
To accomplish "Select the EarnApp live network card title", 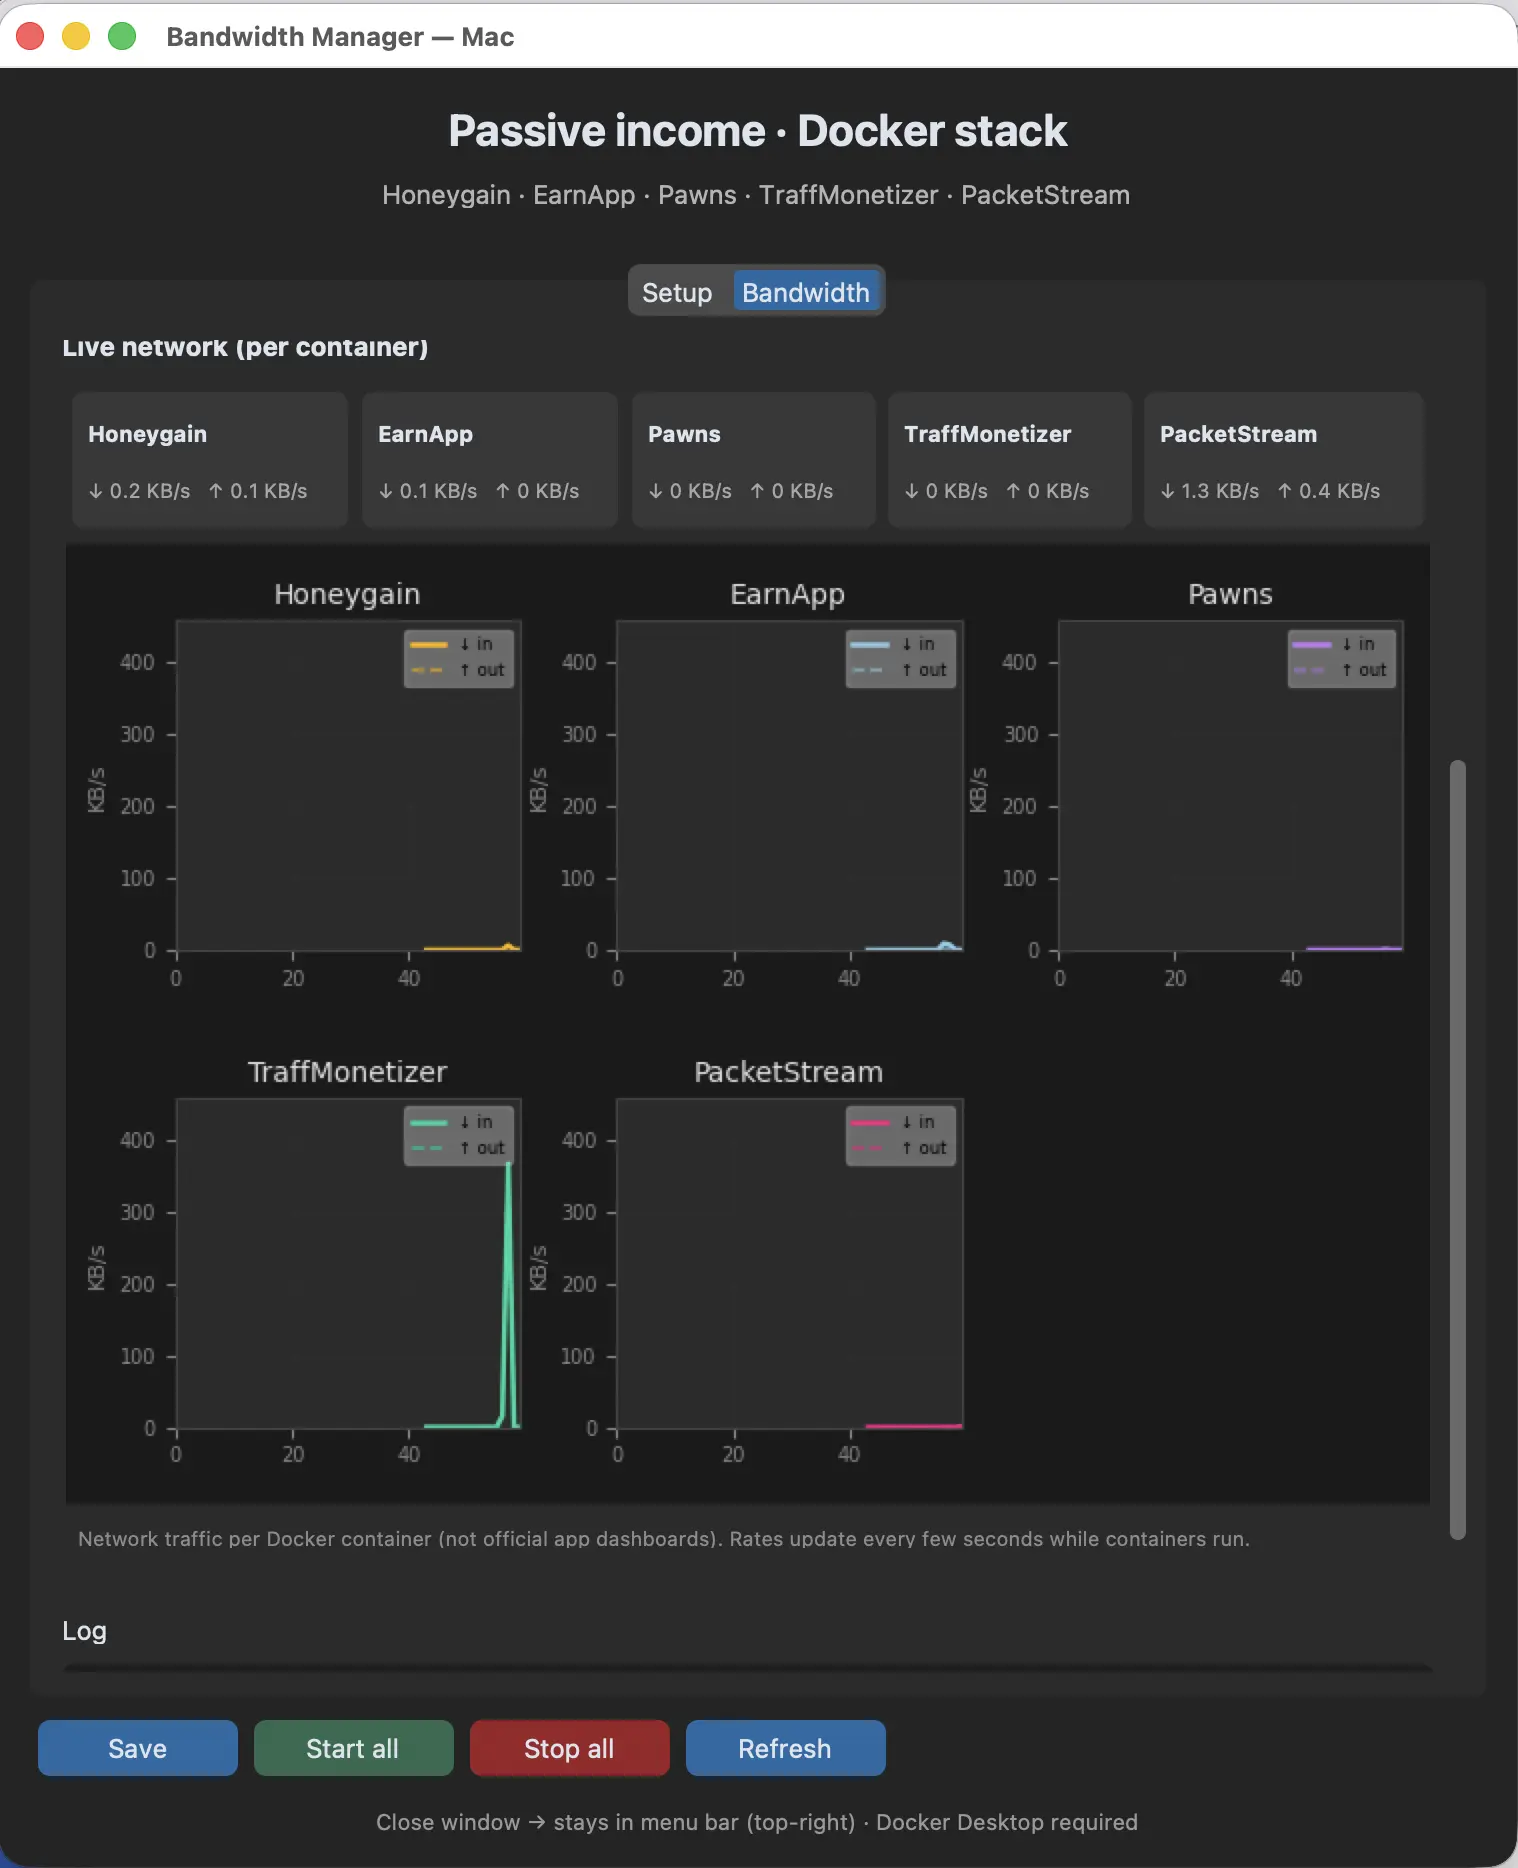I will point(425,434).
